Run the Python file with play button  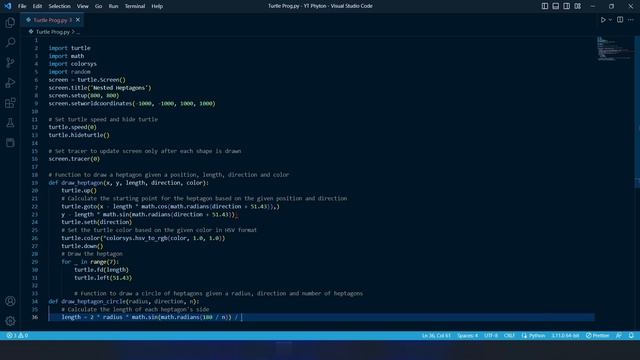click(603, 20)
